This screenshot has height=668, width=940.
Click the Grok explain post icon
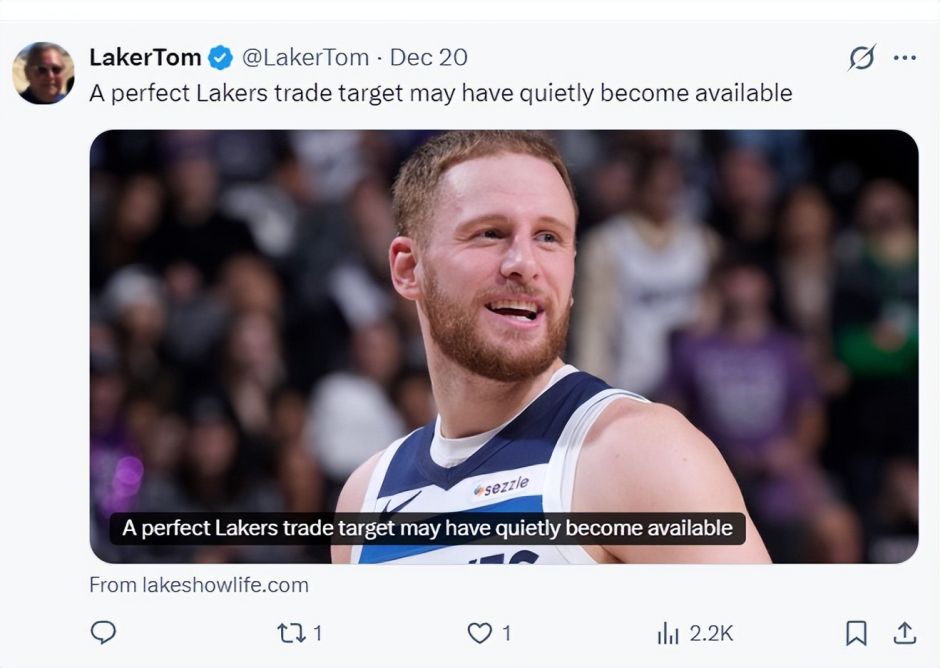pos(861,58)
